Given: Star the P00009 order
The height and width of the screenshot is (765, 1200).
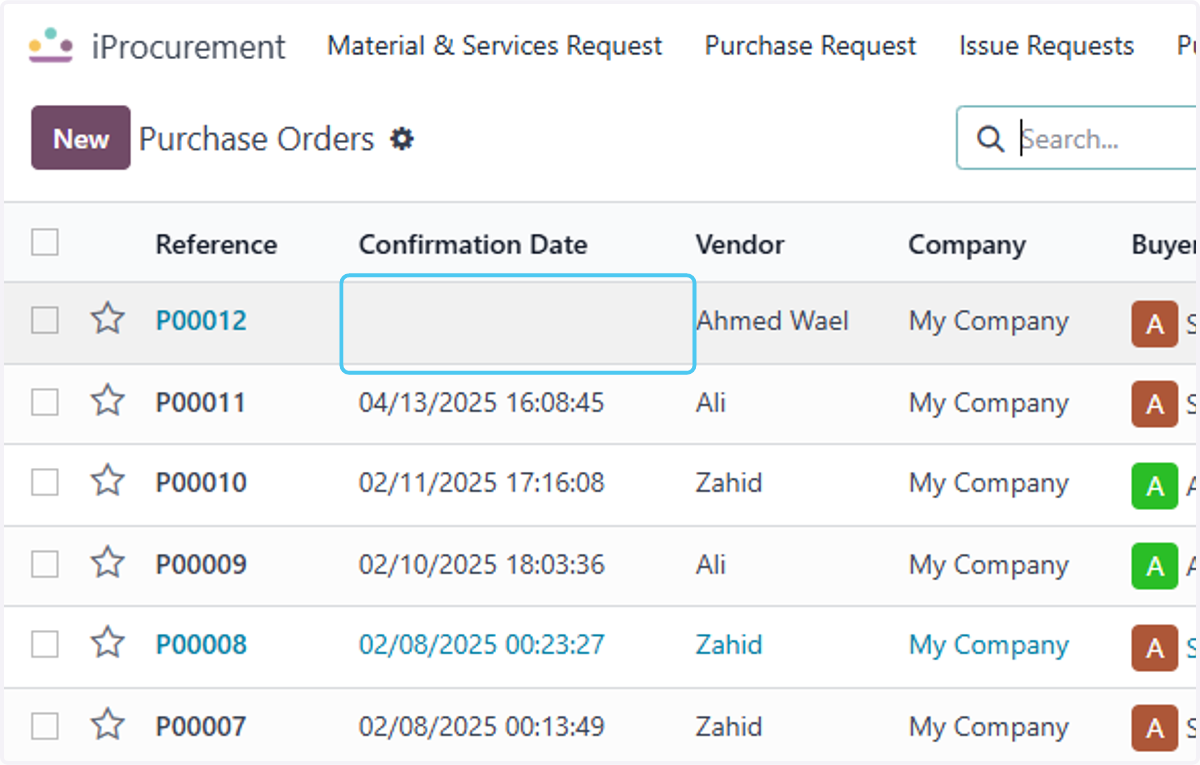Looking at the screenshot, I should point(107,564).
